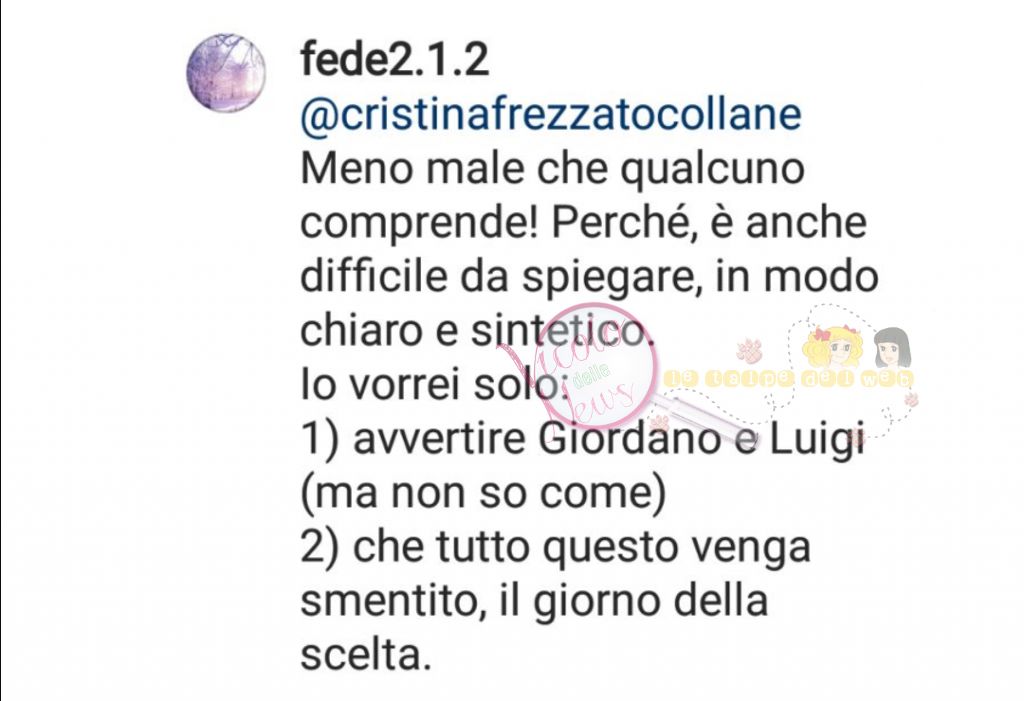Click the 'Io vorrei solo:' line
The width and height of the screenshot is (1024, 701).
(x=434, y=384)
